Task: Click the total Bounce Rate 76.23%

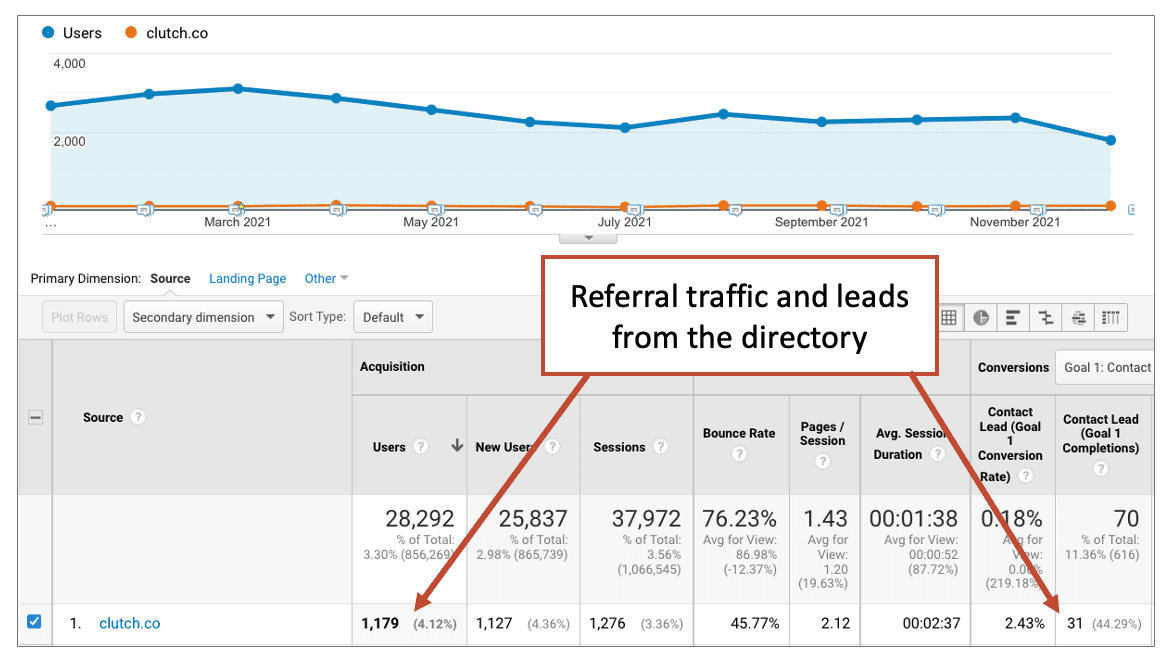Action: [x=739, y=518]
